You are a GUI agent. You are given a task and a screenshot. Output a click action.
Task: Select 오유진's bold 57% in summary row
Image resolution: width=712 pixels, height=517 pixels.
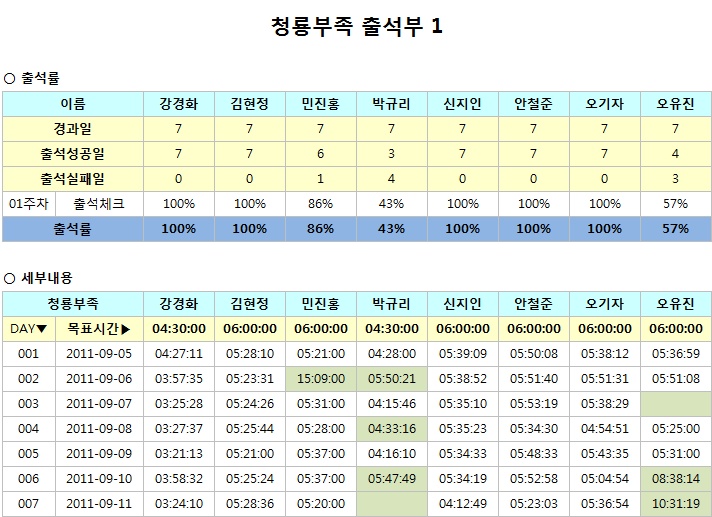tap(676, 229)
